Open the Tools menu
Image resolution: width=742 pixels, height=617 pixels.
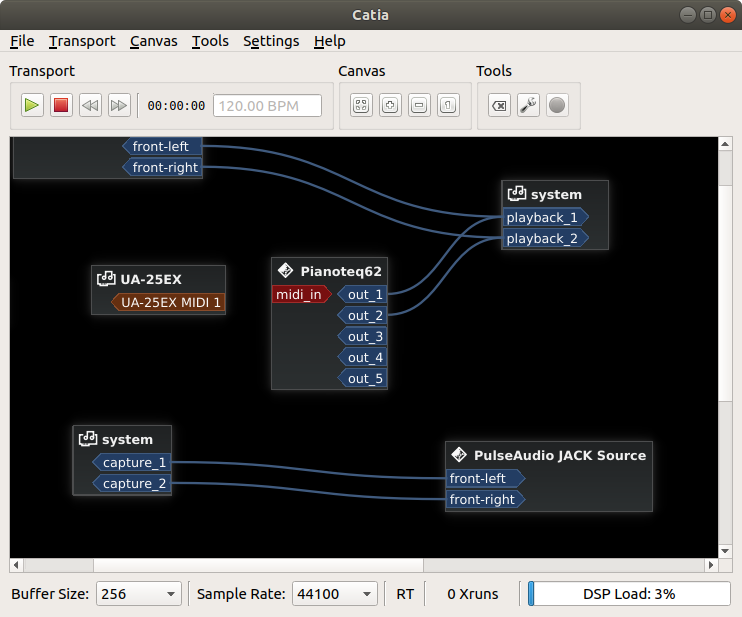(x=210, y=41)
